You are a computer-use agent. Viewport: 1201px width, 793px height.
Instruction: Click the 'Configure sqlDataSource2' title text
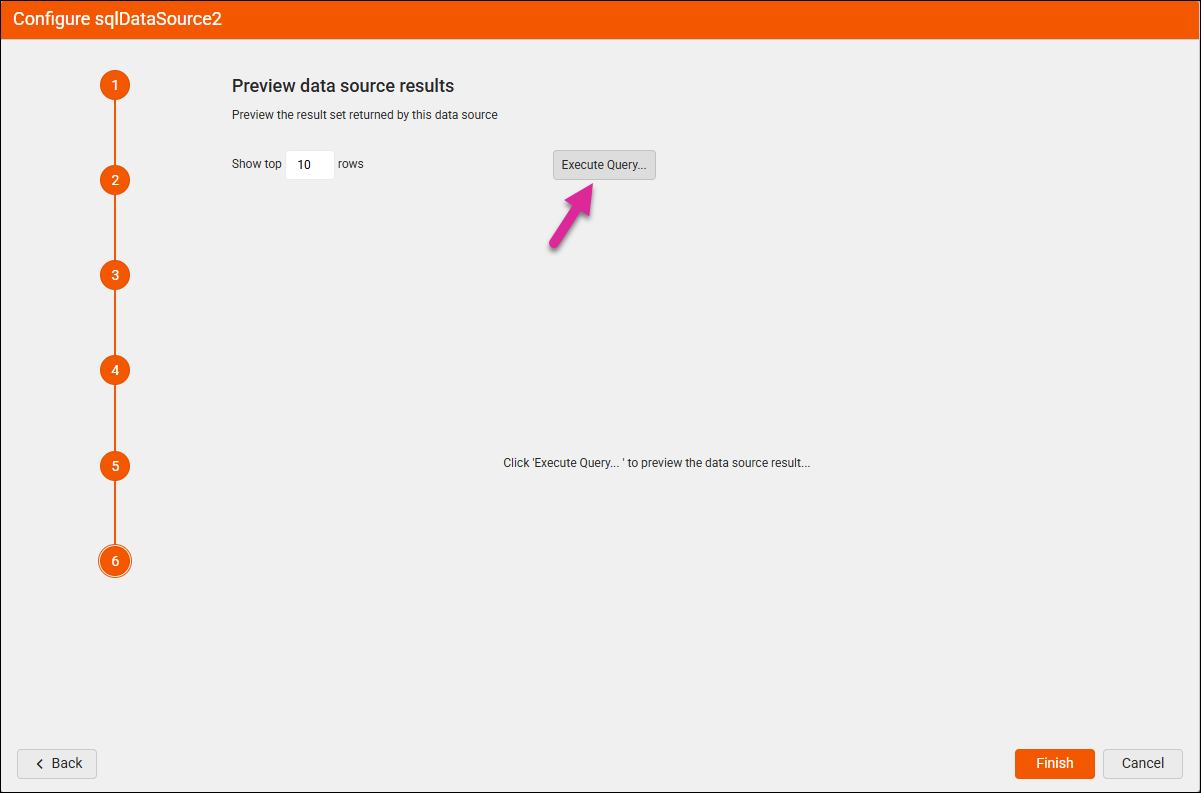(117, 19)
